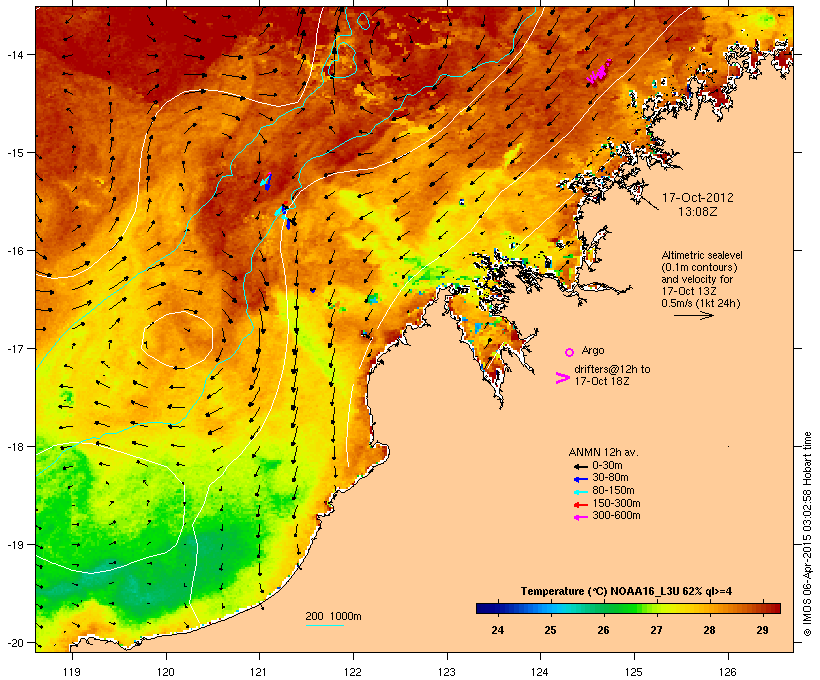Click the date label 17-Oct-2012
The height and width of the screenshot is (680, 820).
[698, 198]
